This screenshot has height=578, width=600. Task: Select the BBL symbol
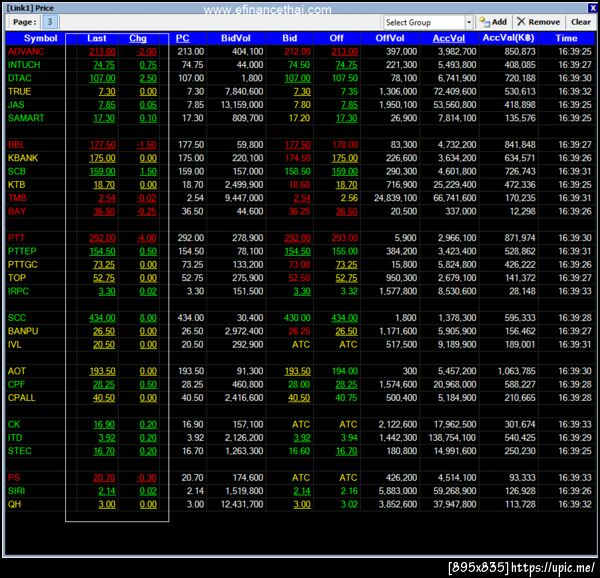[16, 145]
